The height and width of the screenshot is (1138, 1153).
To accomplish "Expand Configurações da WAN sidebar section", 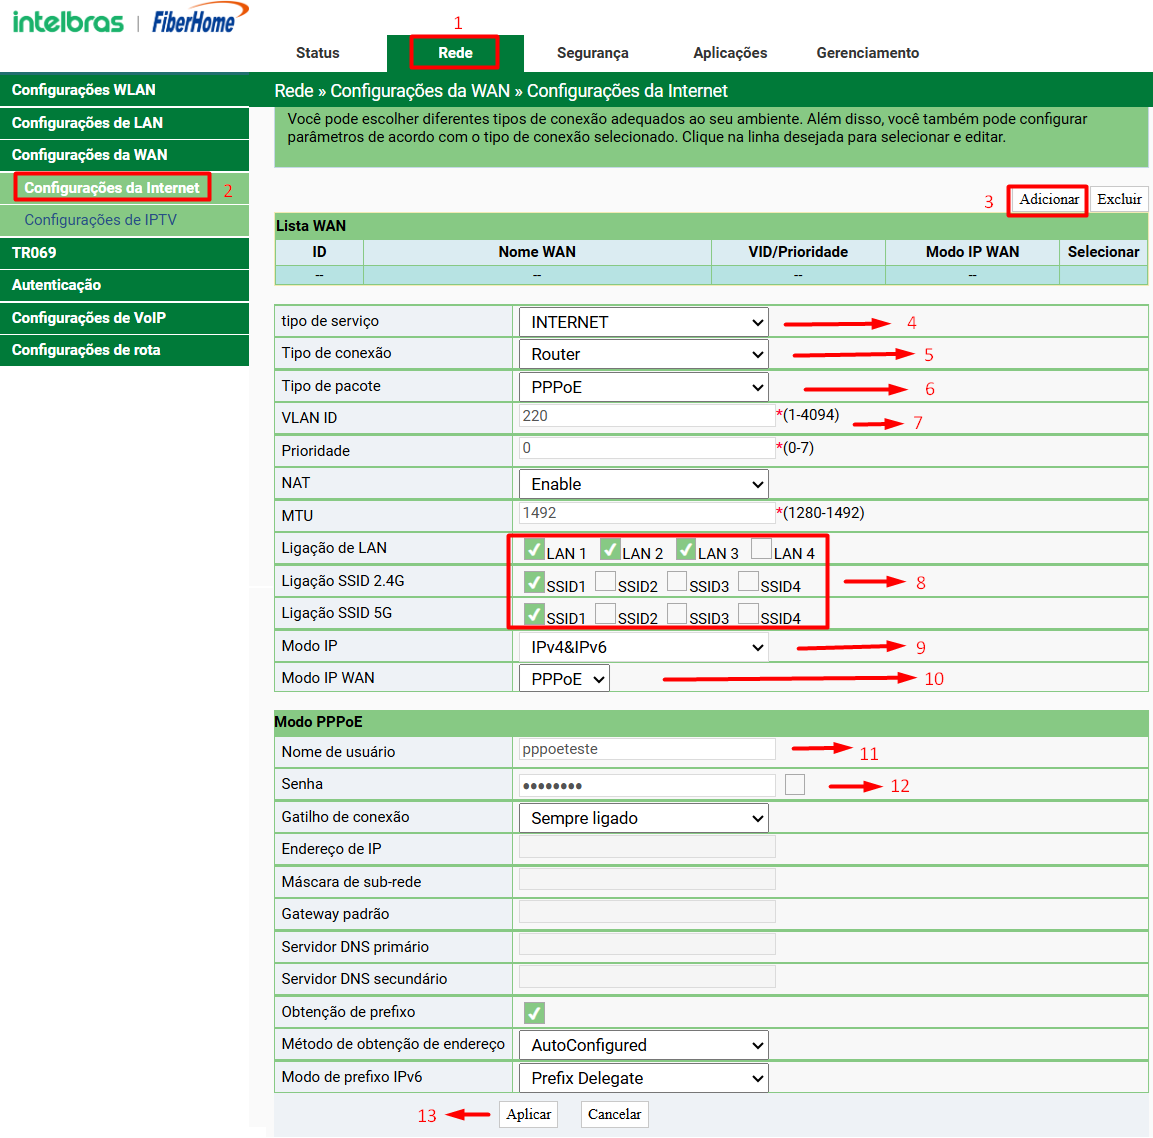I will (x=124, y=155).
